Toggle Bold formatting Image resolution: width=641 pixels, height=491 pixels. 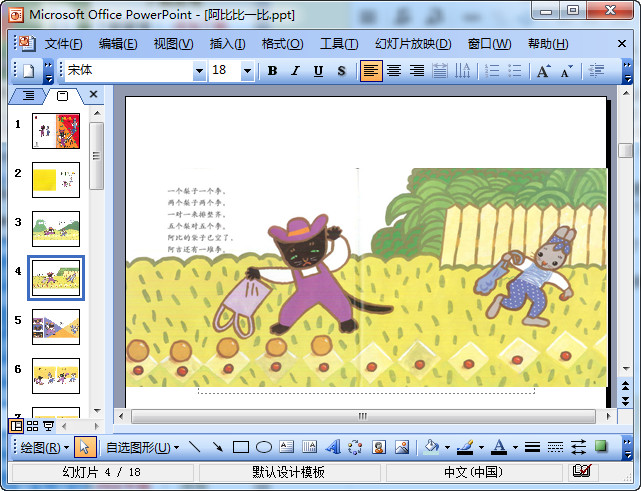[272, 71]
